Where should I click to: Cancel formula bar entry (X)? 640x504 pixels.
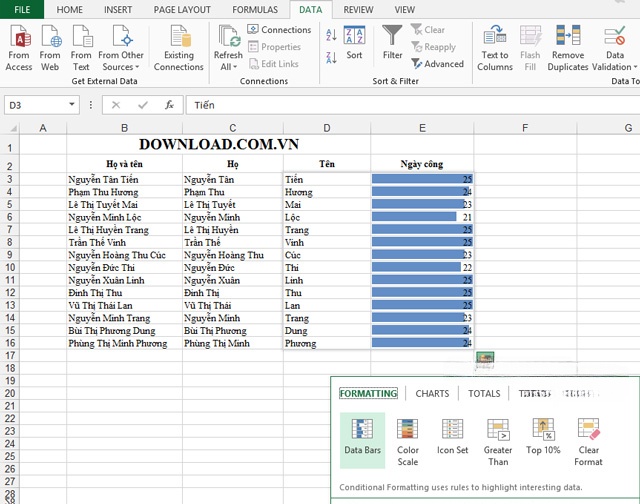116,105
